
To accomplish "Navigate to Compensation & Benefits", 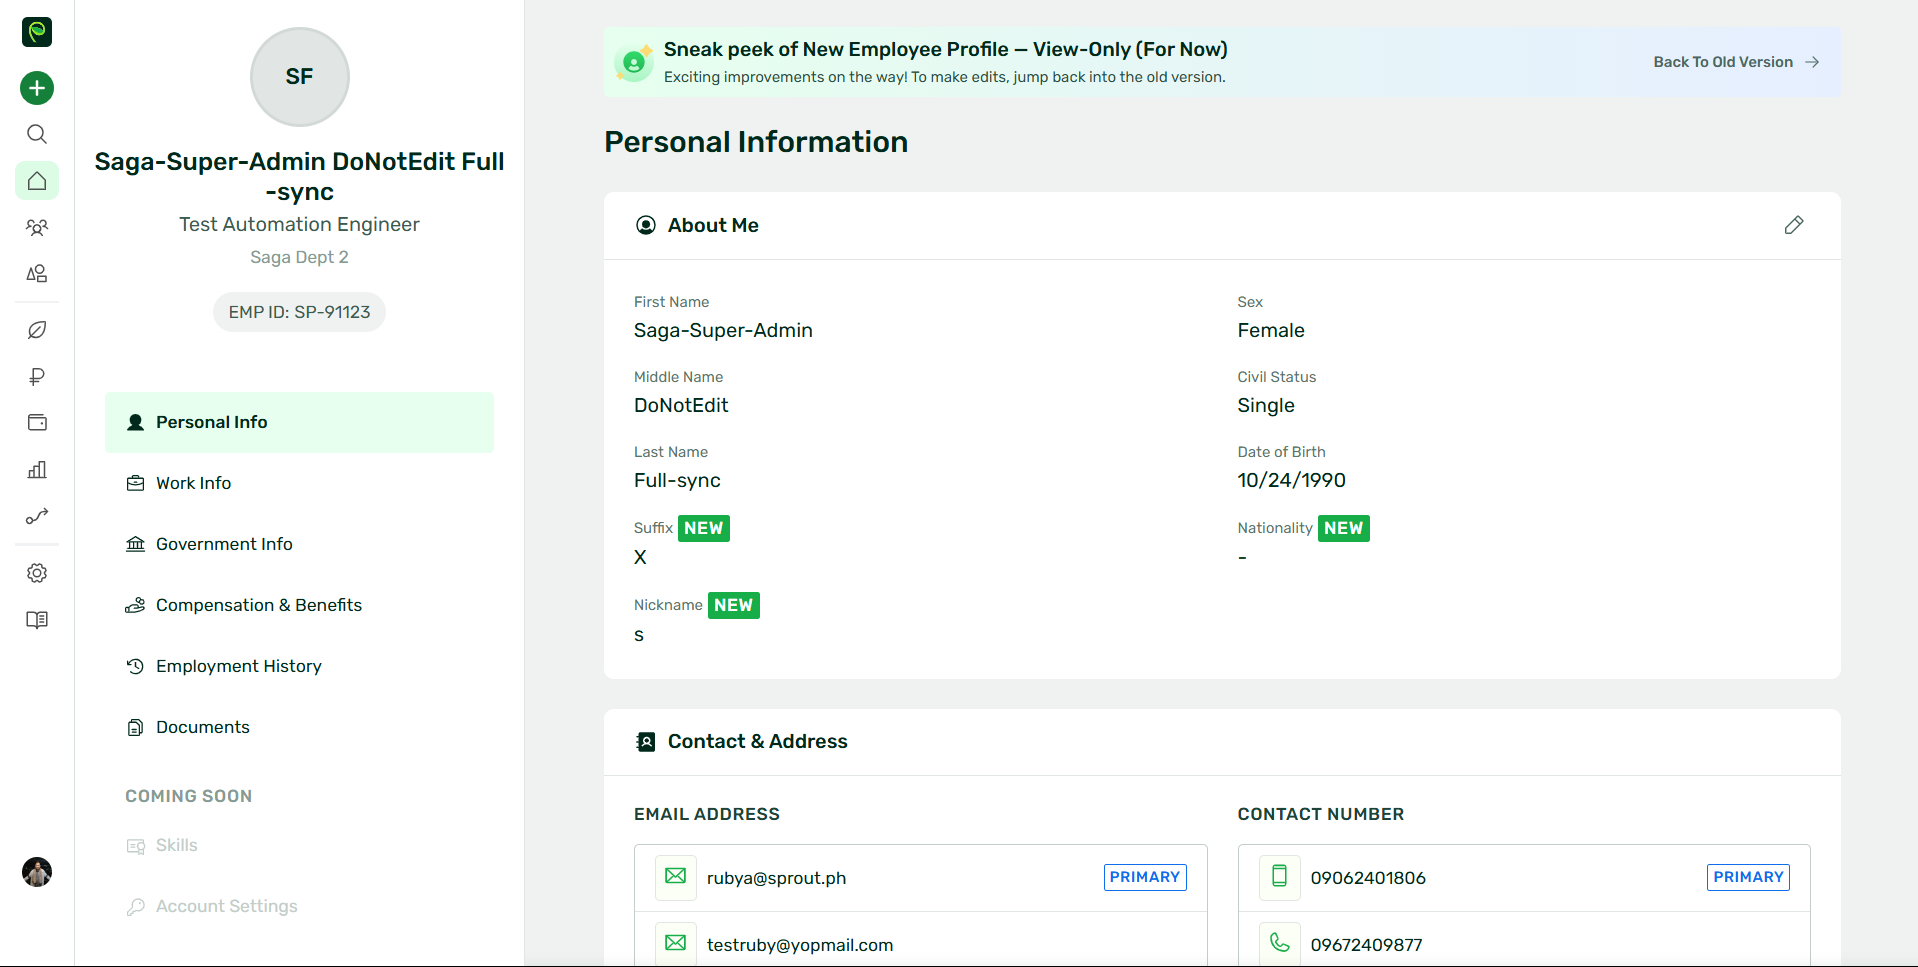I will [258, 605].
